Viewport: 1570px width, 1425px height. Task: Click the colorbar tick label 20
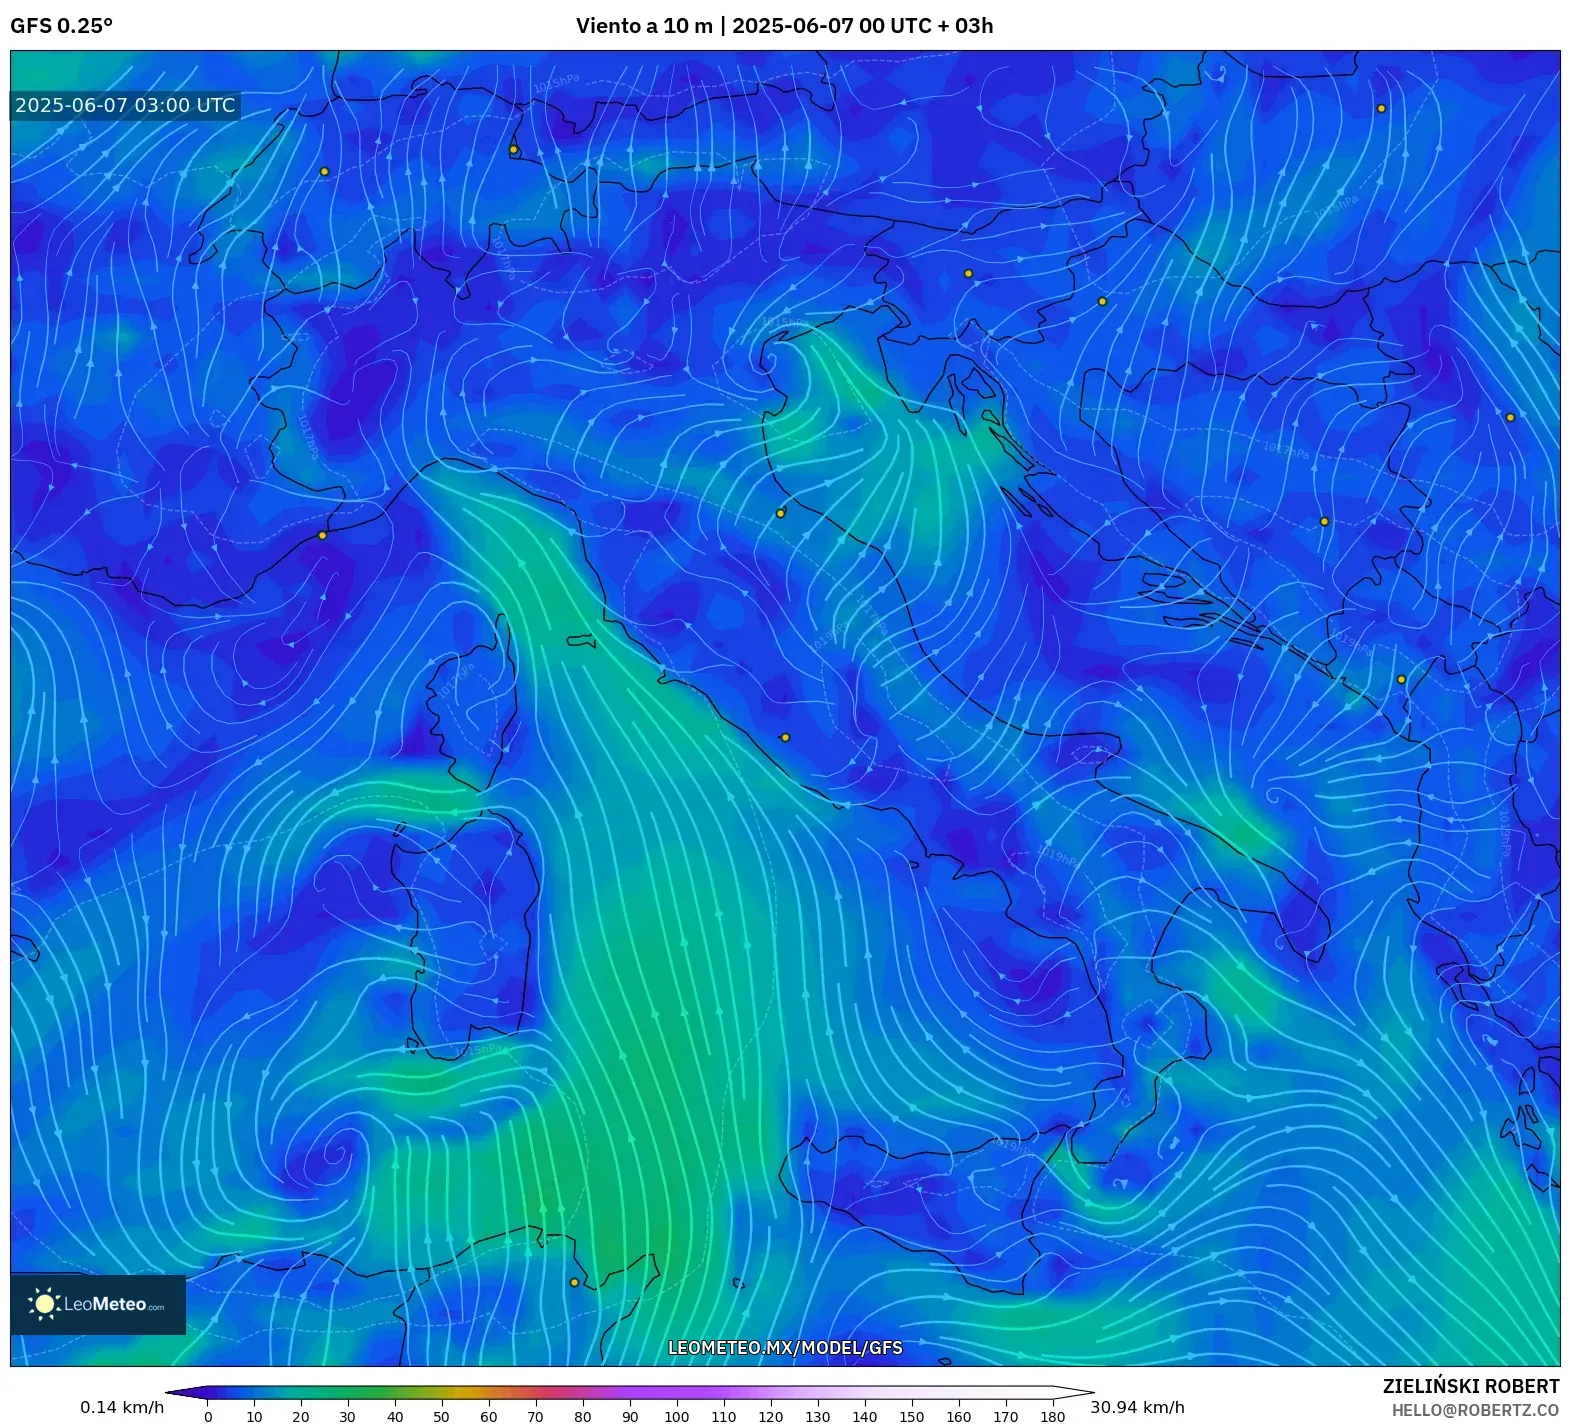[x=301, y=1416]
